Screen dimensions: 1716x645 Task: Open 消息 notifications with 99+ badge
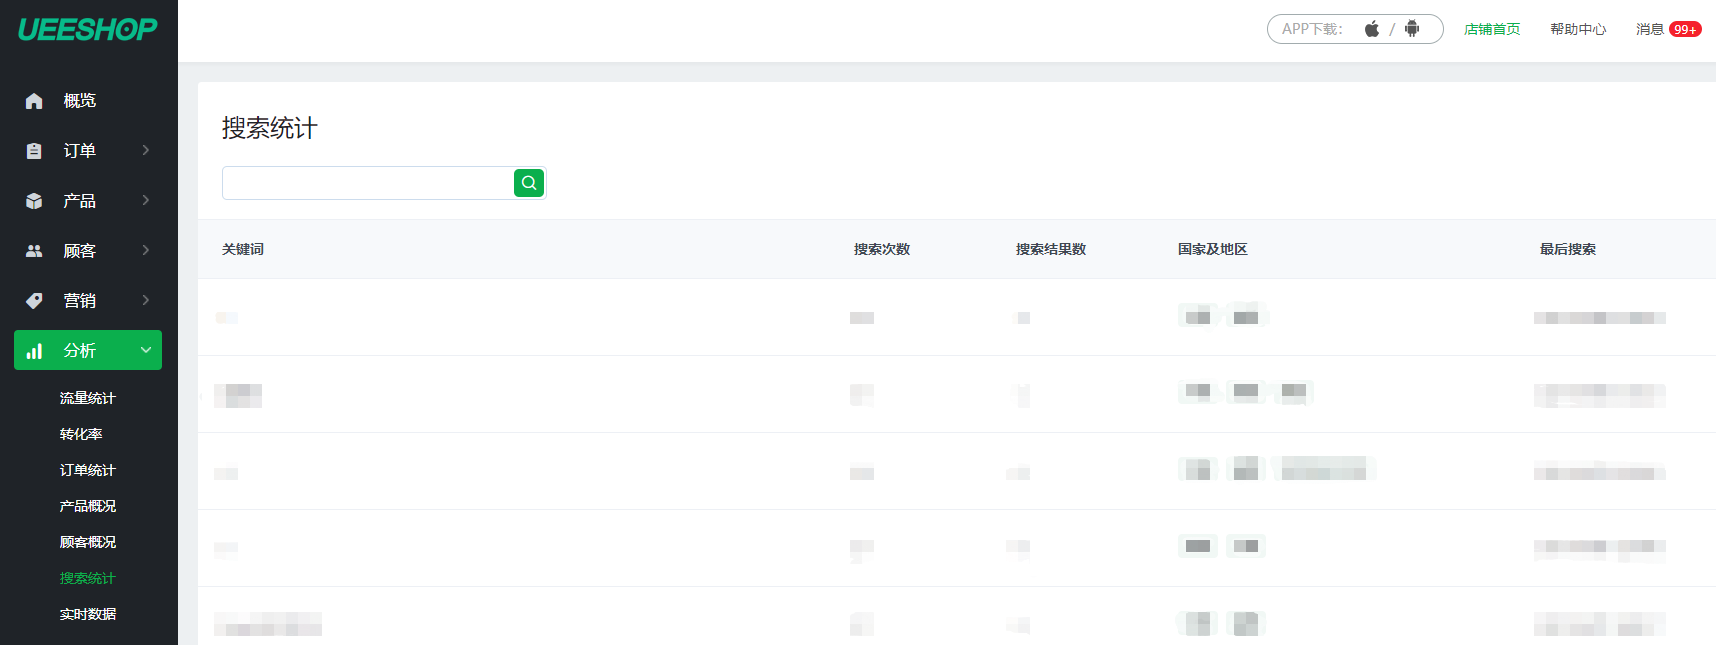[x=1667, y=29]
